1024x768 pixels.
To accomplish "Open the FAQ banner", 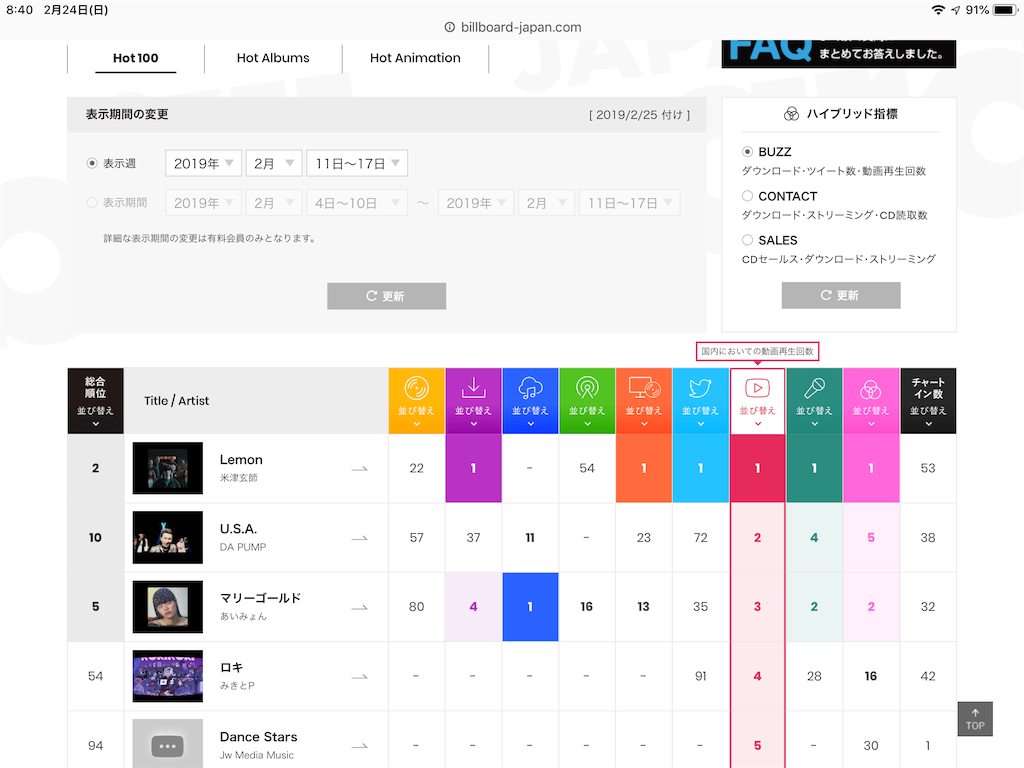I will (839, 53).
